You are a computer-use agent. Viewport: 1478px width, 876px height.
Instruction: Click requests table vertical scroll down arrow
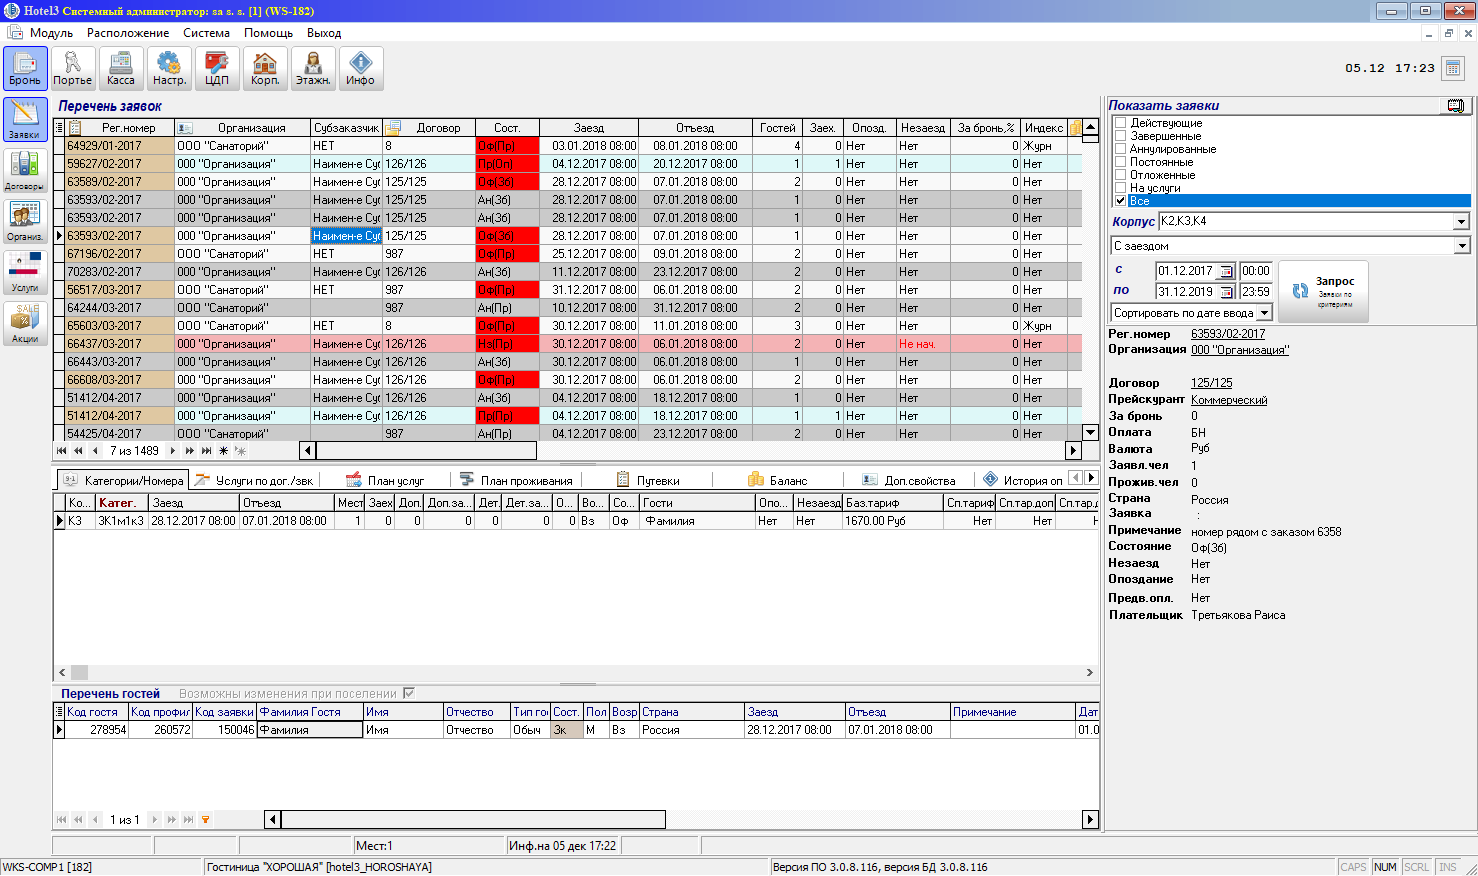pos(1090,433)
